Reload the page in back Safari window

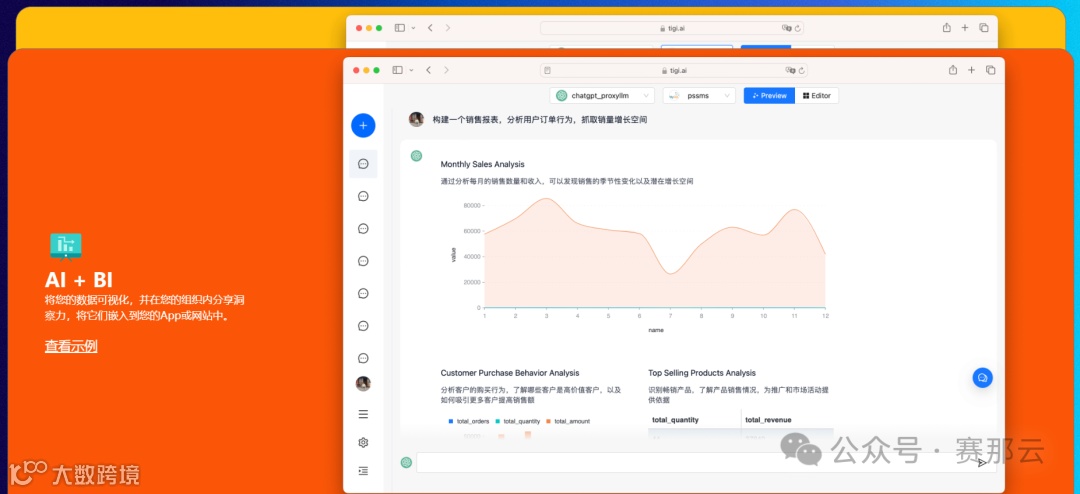(x=798, y=28)
